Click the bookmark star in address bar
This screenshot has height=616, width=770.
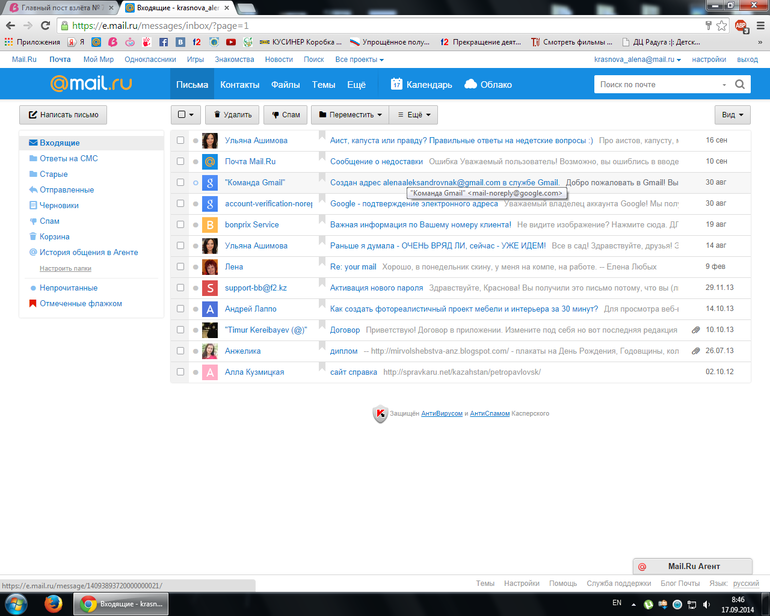click(x=721, y=25)
